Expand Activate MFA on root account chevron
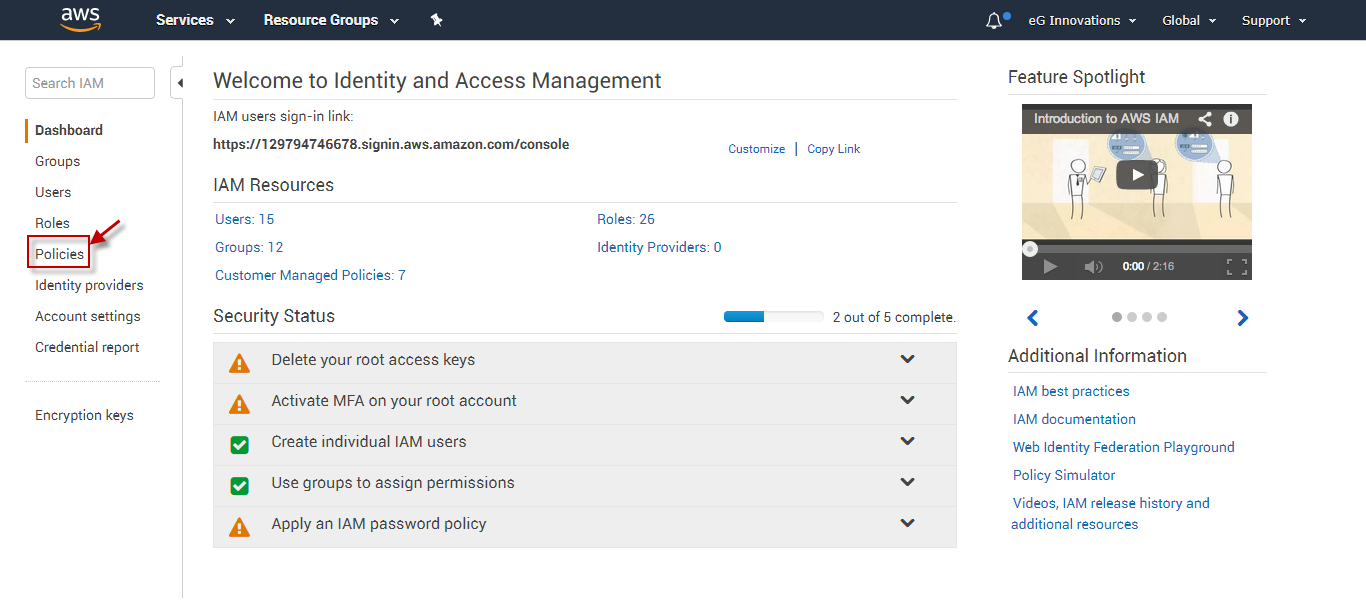This screenshot has height=604, width=1366. pos(908,400)
